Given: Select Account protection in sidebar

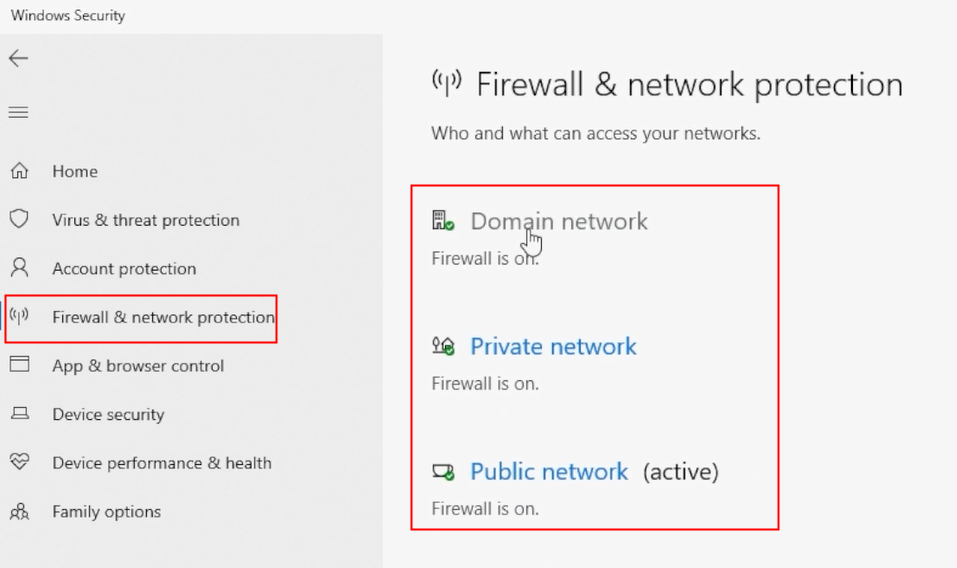Looking at the screenshot, I should tap(125, 268).
